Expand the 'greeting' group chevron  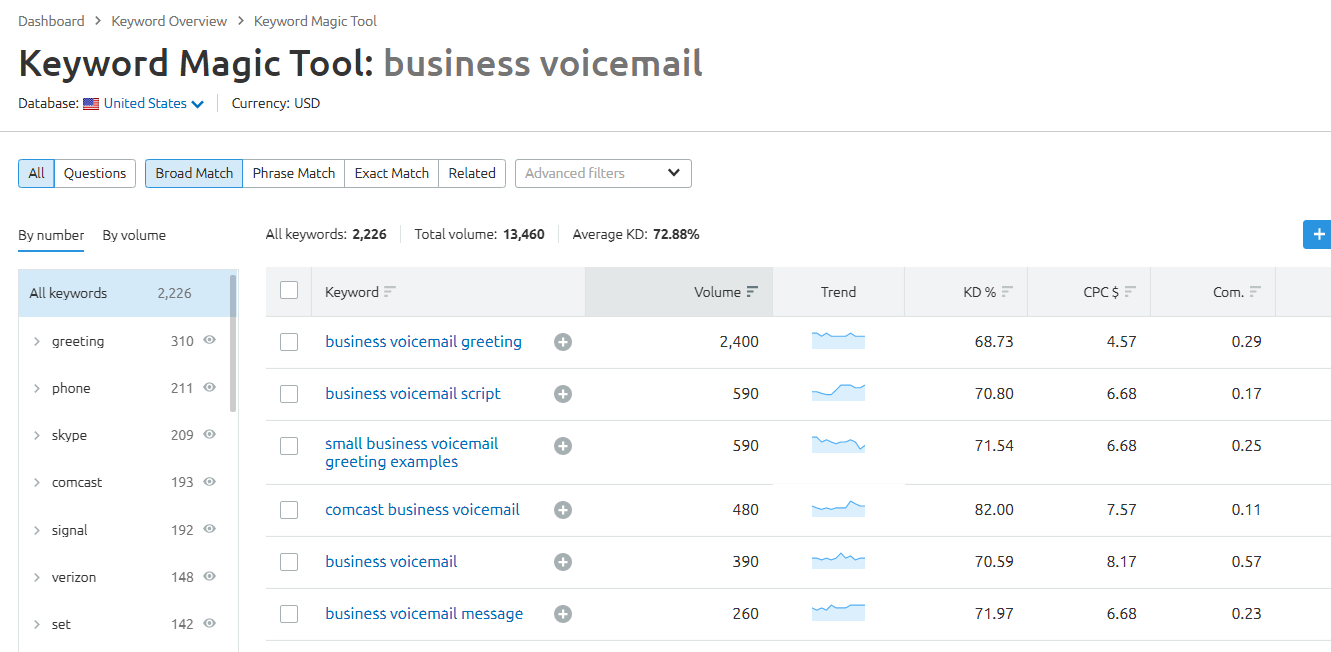[x=37, y=342]
